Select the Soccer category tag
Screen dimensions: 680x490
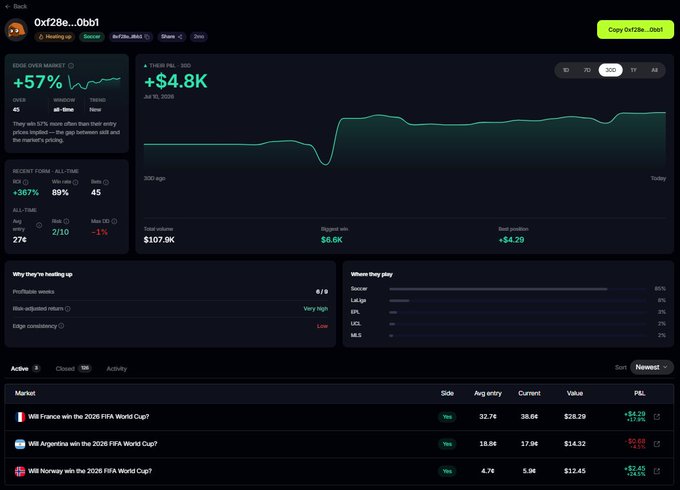[92, 36]
